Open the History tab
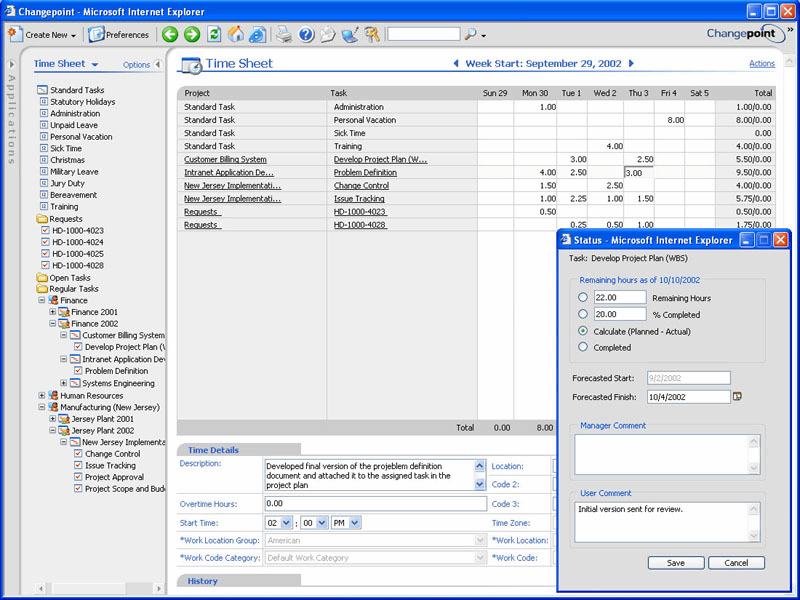 tap(202, 581)
